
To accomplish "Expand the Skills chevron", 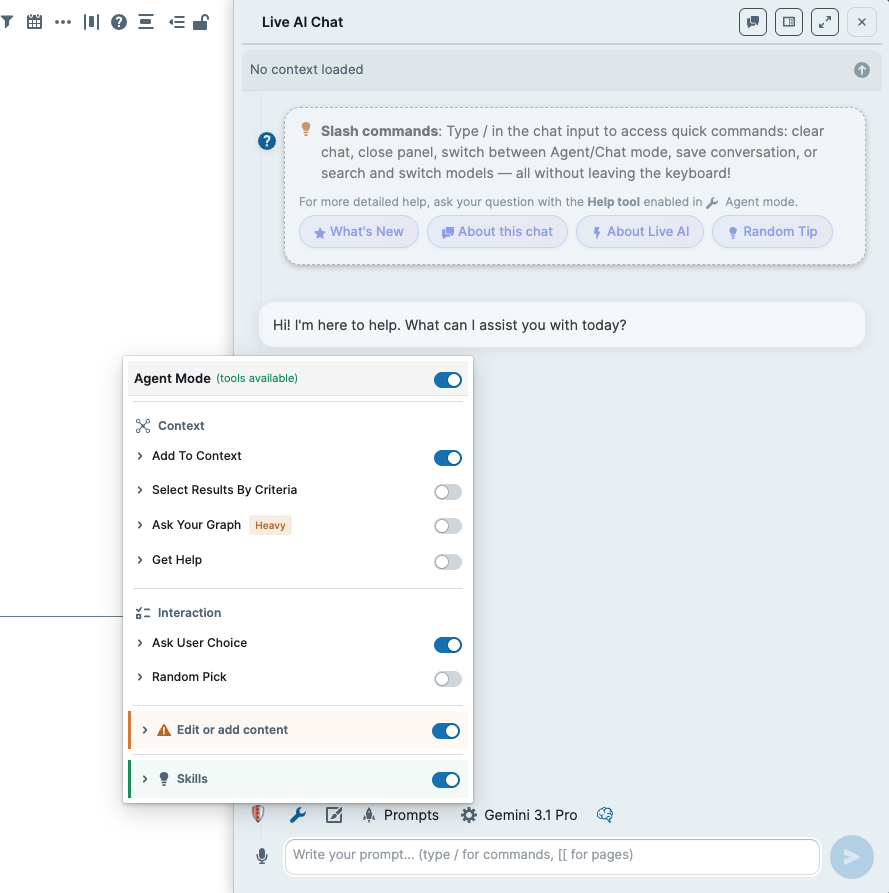I will pos(145,779).
